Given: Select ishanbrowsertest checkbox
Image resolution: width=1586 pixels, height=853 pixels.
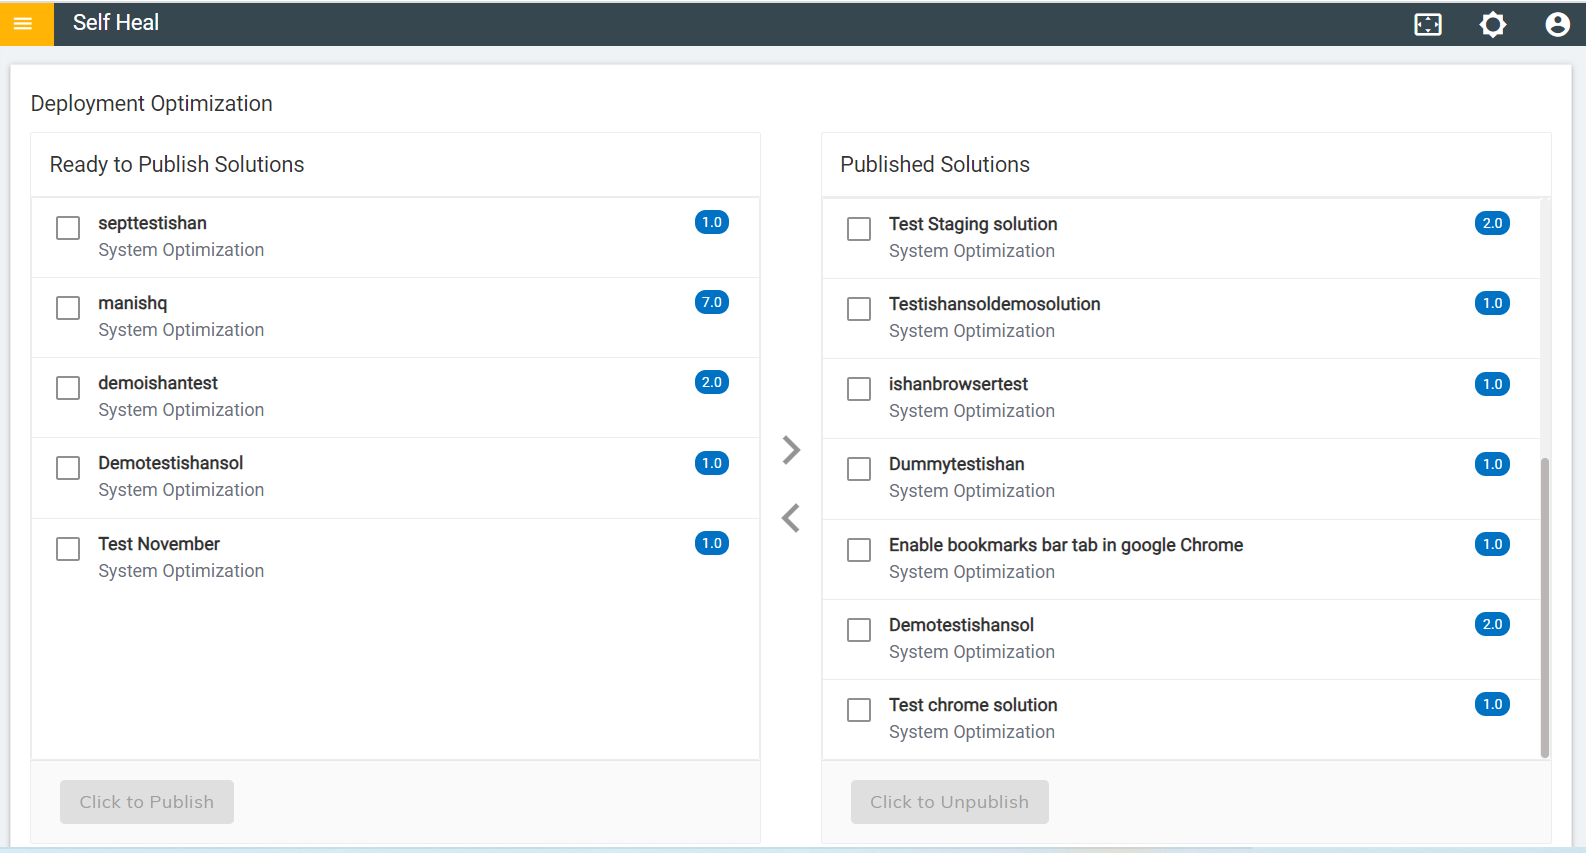Looking at the screenshot, I should click(859, 389).
